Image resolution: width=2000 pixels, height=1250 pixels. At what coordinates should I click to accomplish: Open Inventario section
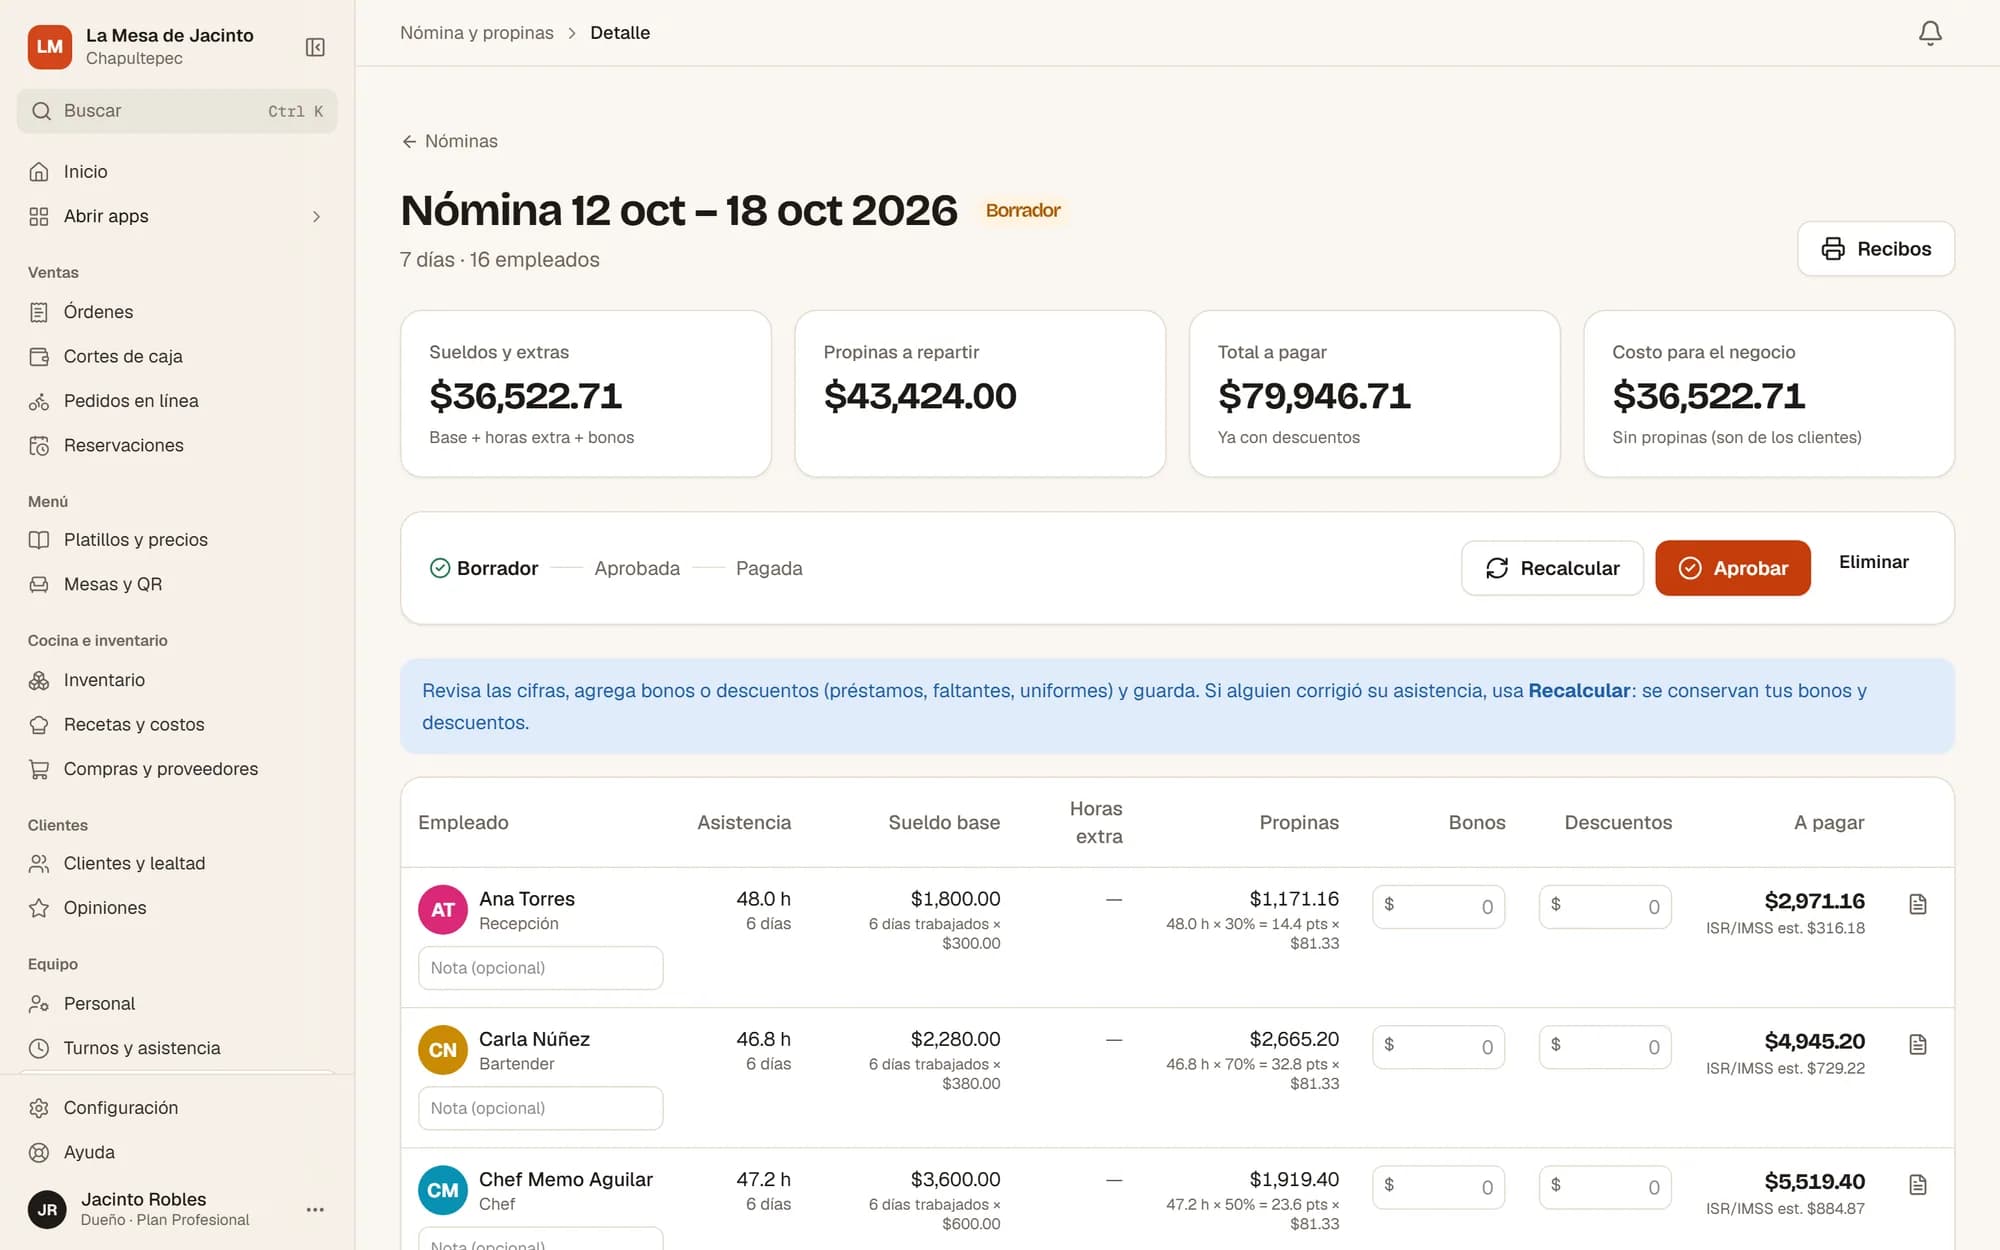pos(177,680)
